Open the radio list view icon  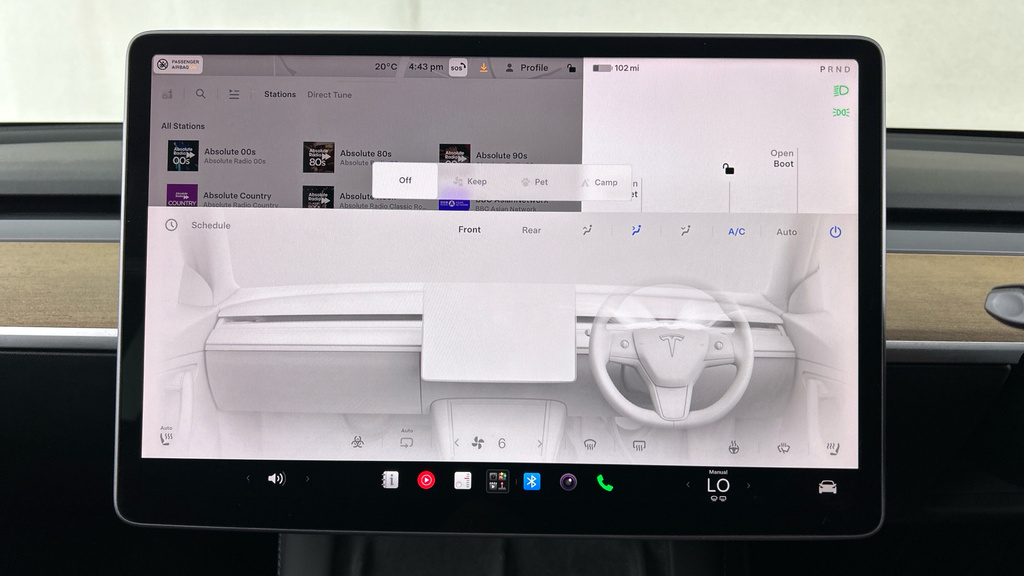pyautogui.click(x=234, y=95)
